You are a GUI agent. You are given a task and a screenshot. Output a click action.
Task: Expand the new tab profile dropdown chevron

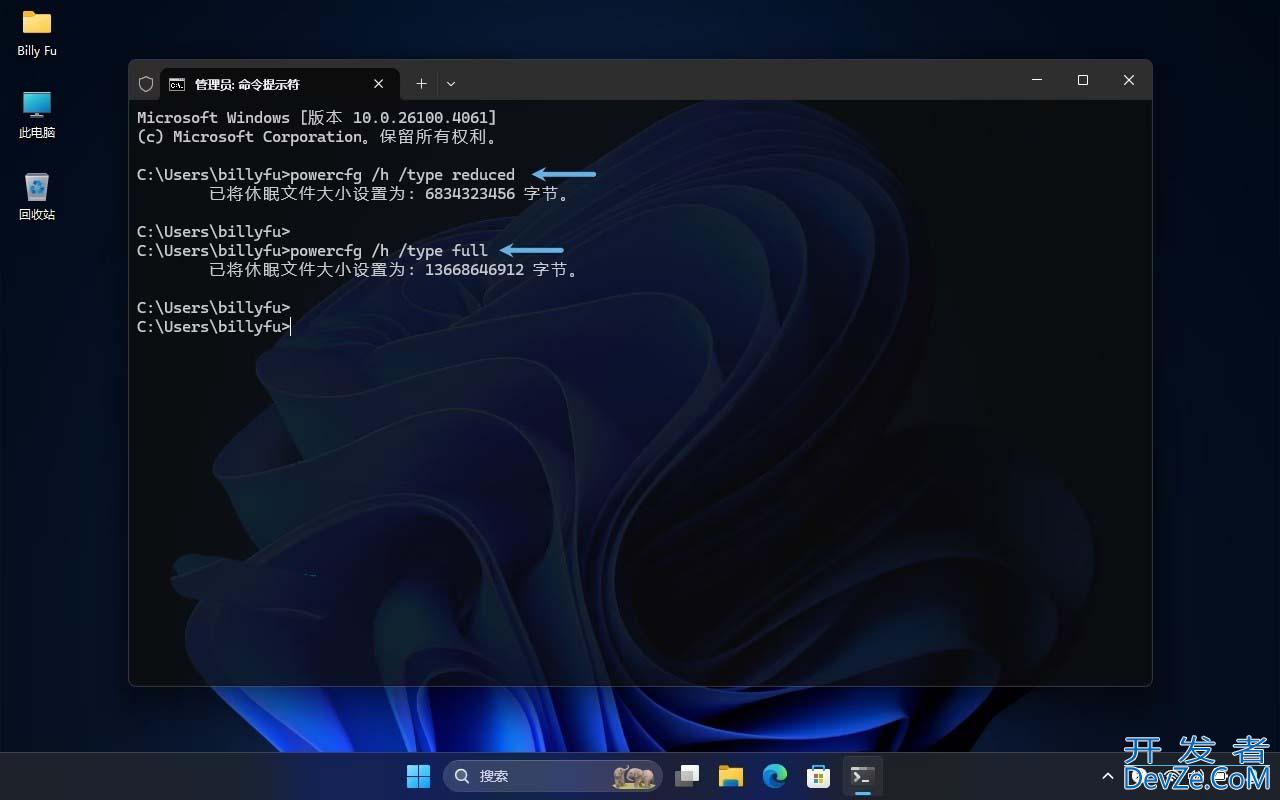451,84
